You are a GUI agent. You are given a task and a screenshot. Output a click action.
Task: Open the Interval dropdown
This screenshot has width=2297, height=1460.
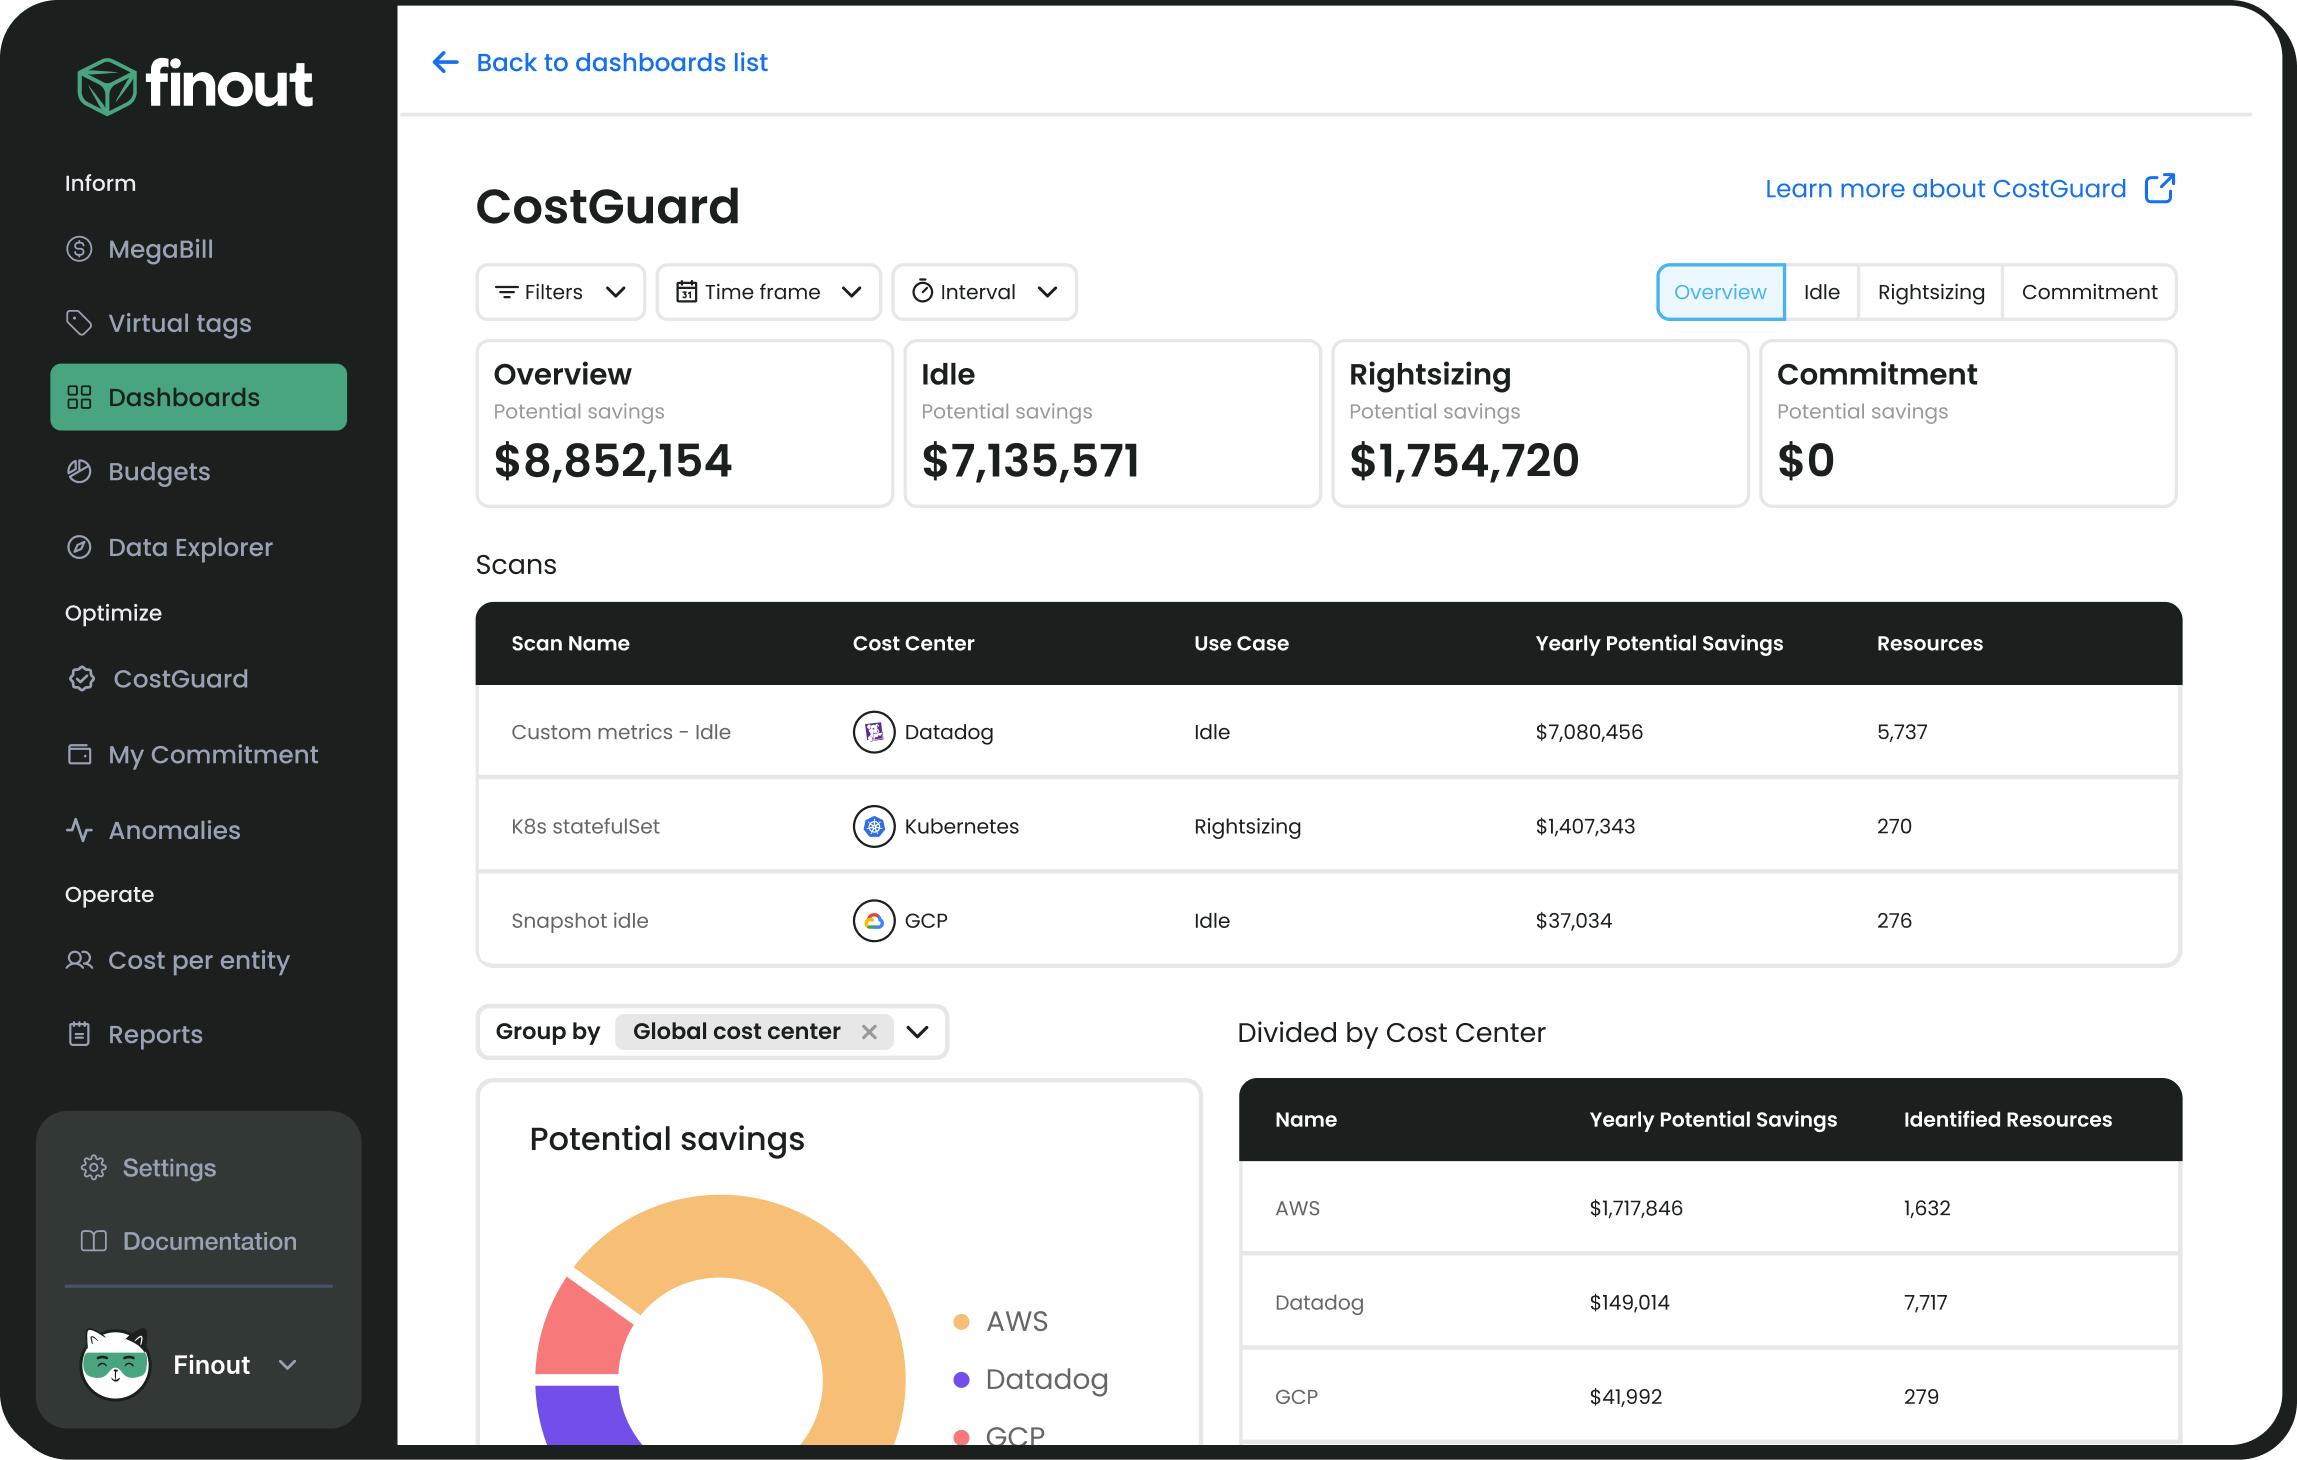(984, 292)
